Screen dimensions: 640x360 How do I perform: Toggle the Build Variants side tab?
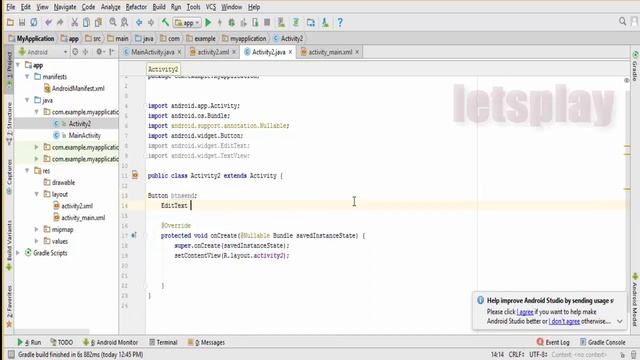tap(9, 246)
